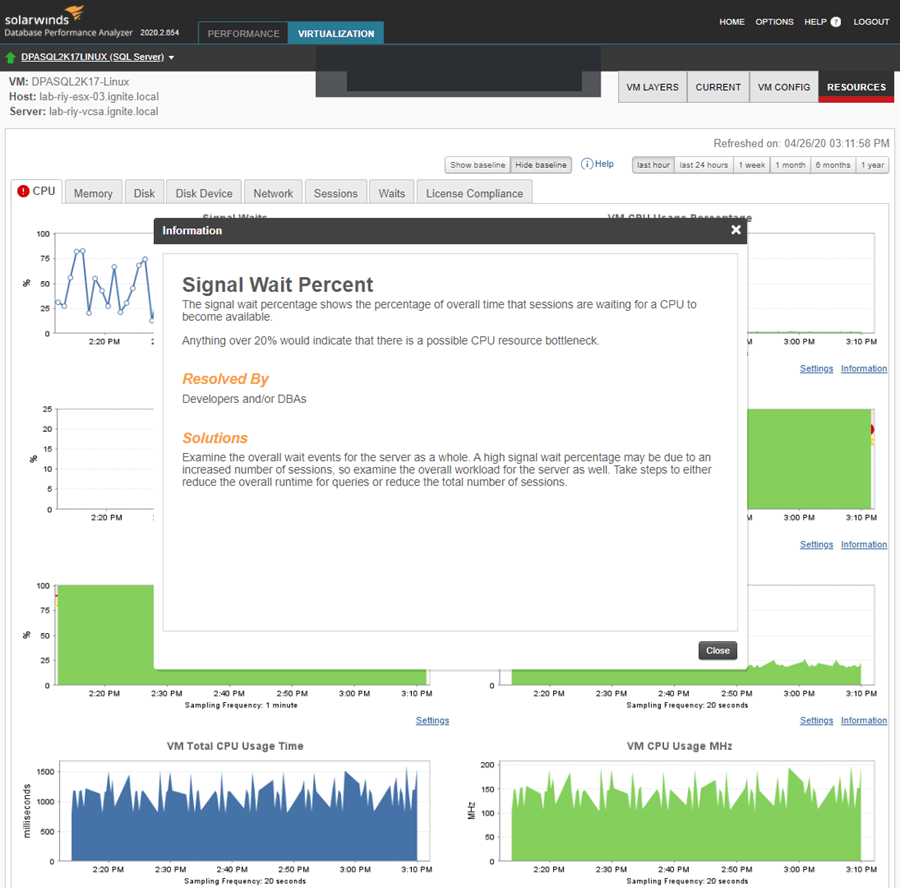This screenshot has width=900, height=888.
Task: Click the info icon next to Help
Action: tap(587, 164)
